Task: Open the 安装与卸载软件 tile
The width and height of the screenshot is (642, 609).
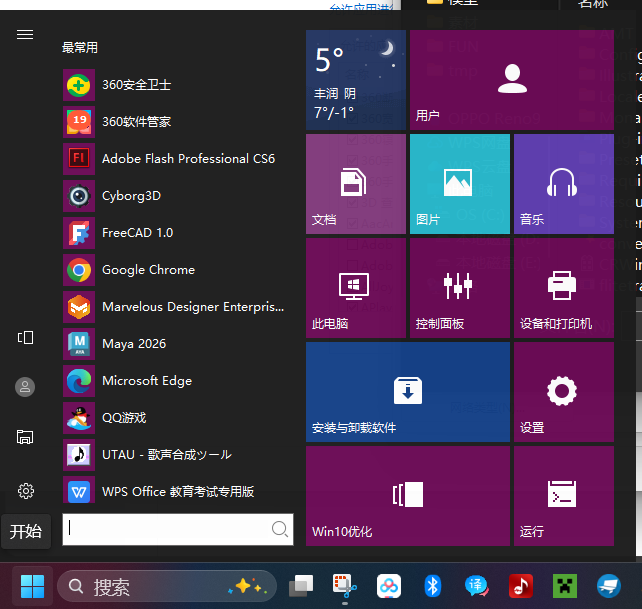Action: coord(408,392)
